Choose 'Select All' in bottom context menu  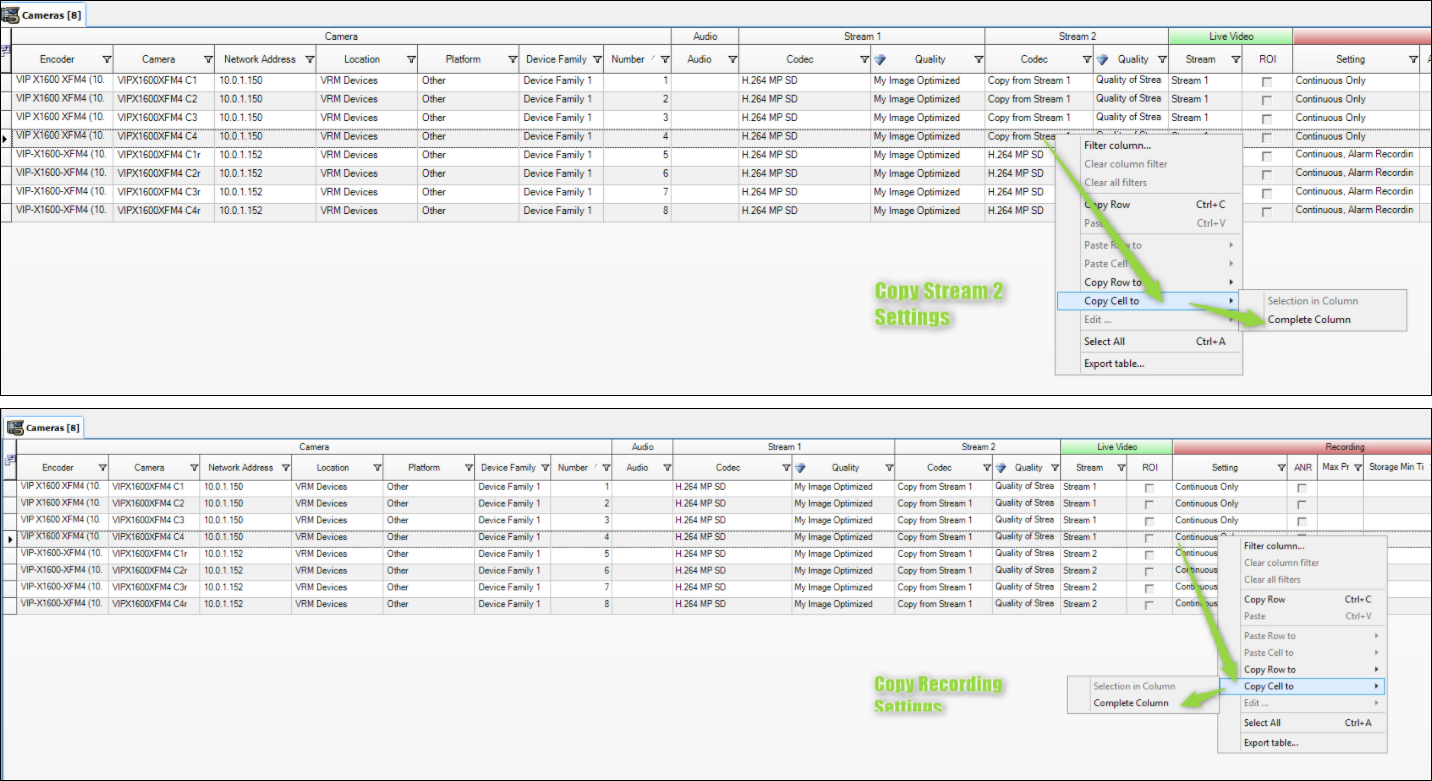pos(1262,723)
